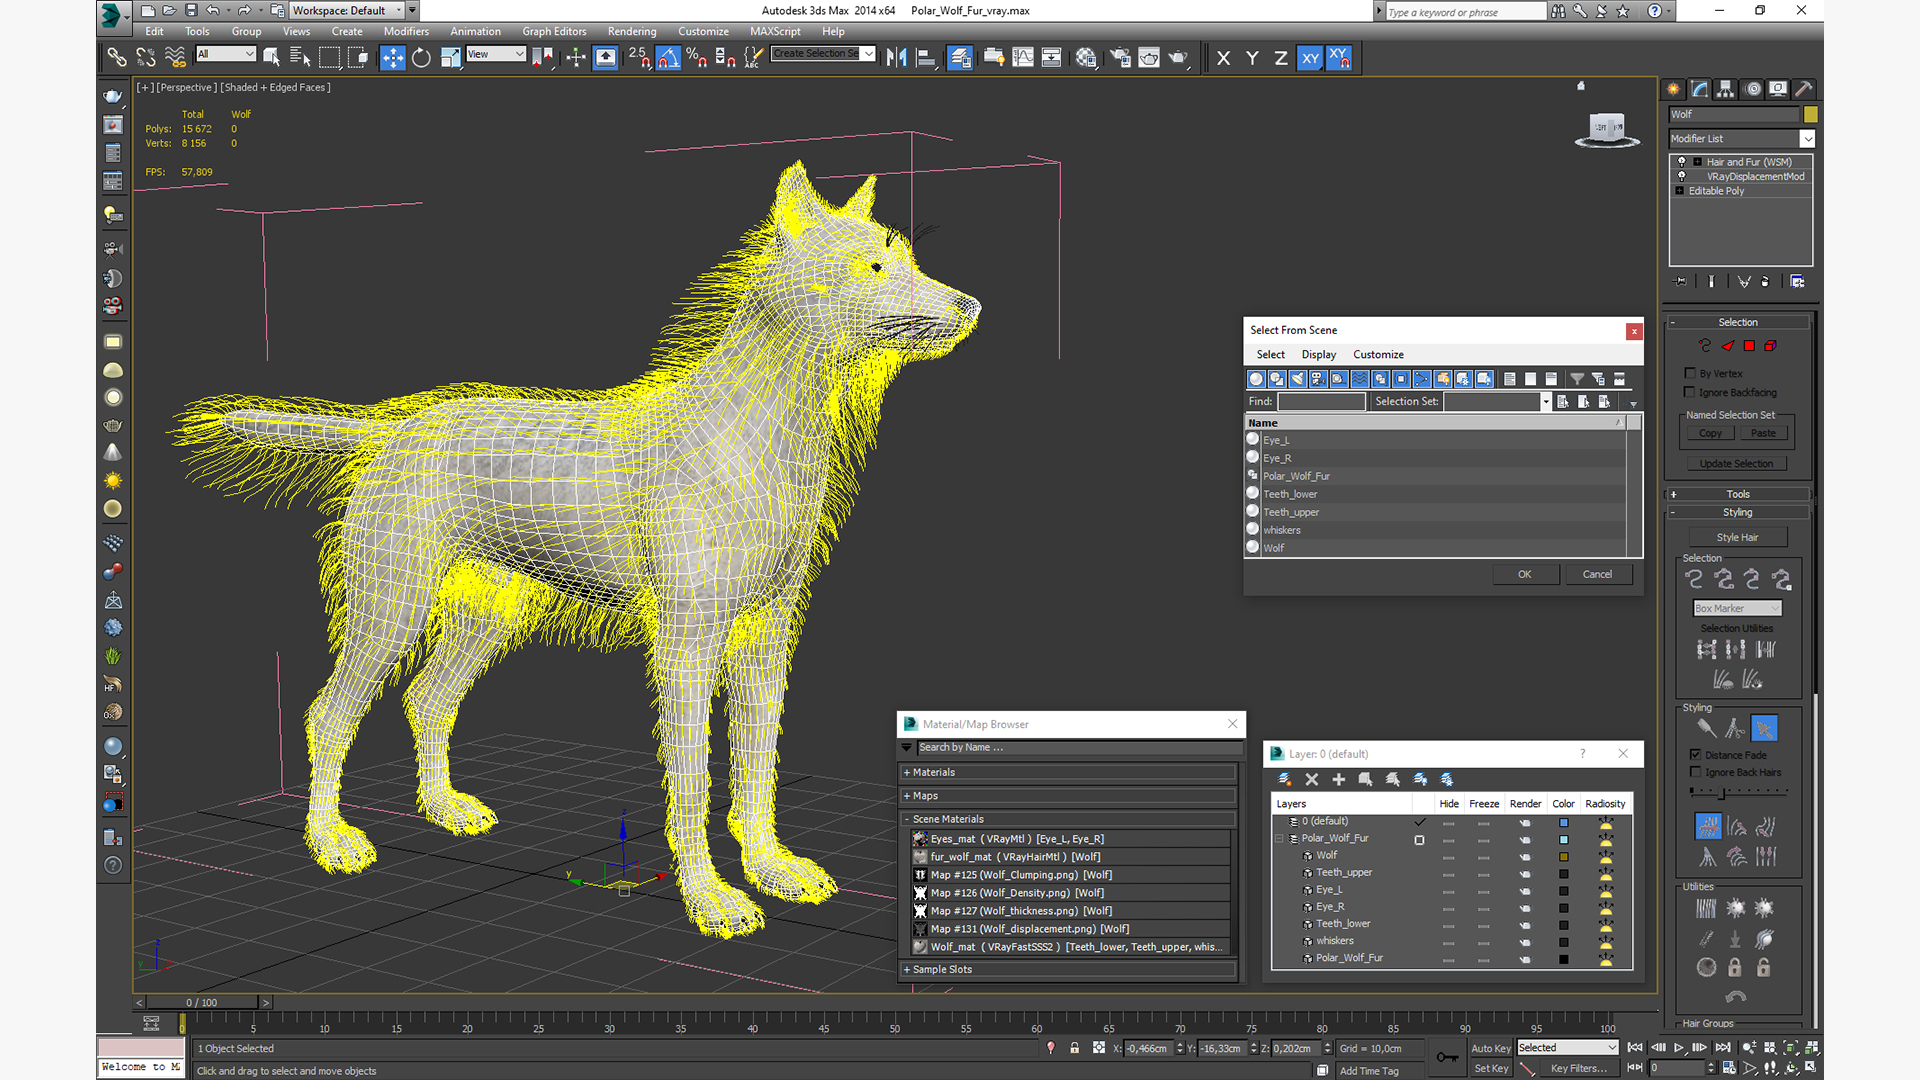The height and width of the screenshot is (1080, 1920).
Task: Click the Wolf layer color swatch
Action: (1563, 856)
